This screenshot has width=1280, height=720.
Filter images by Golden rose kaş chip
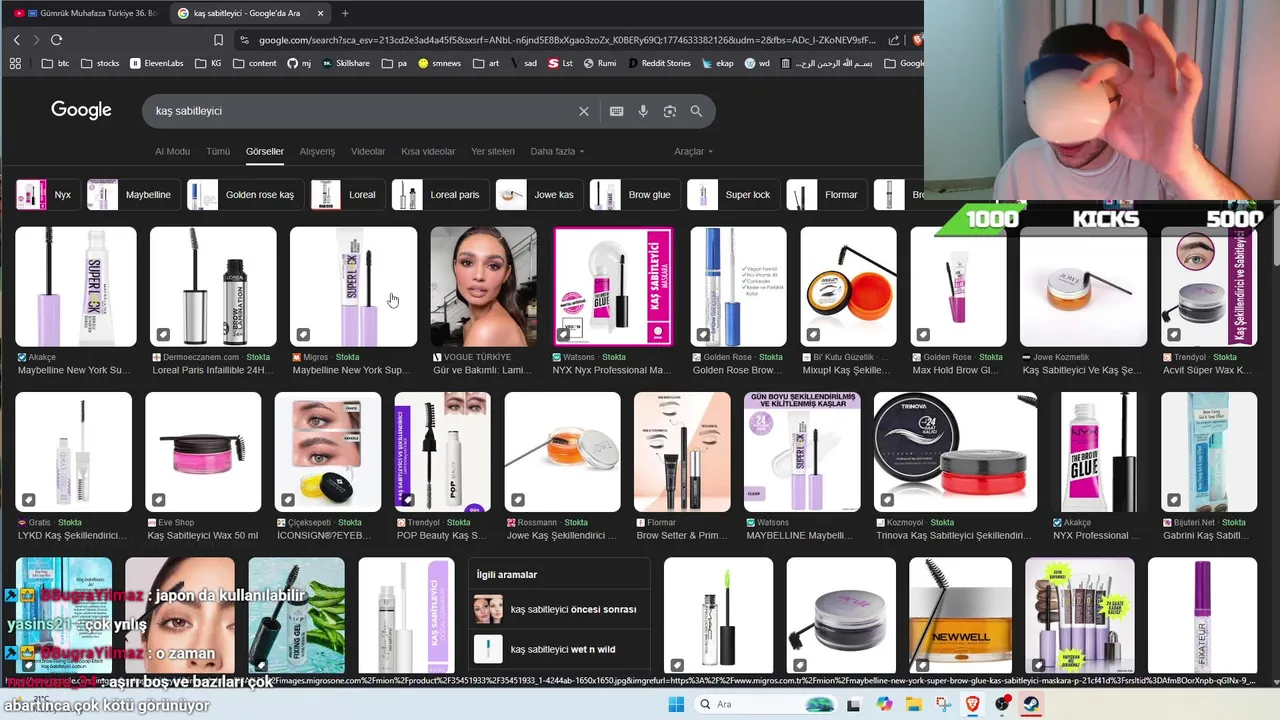[x=243, y=195]
